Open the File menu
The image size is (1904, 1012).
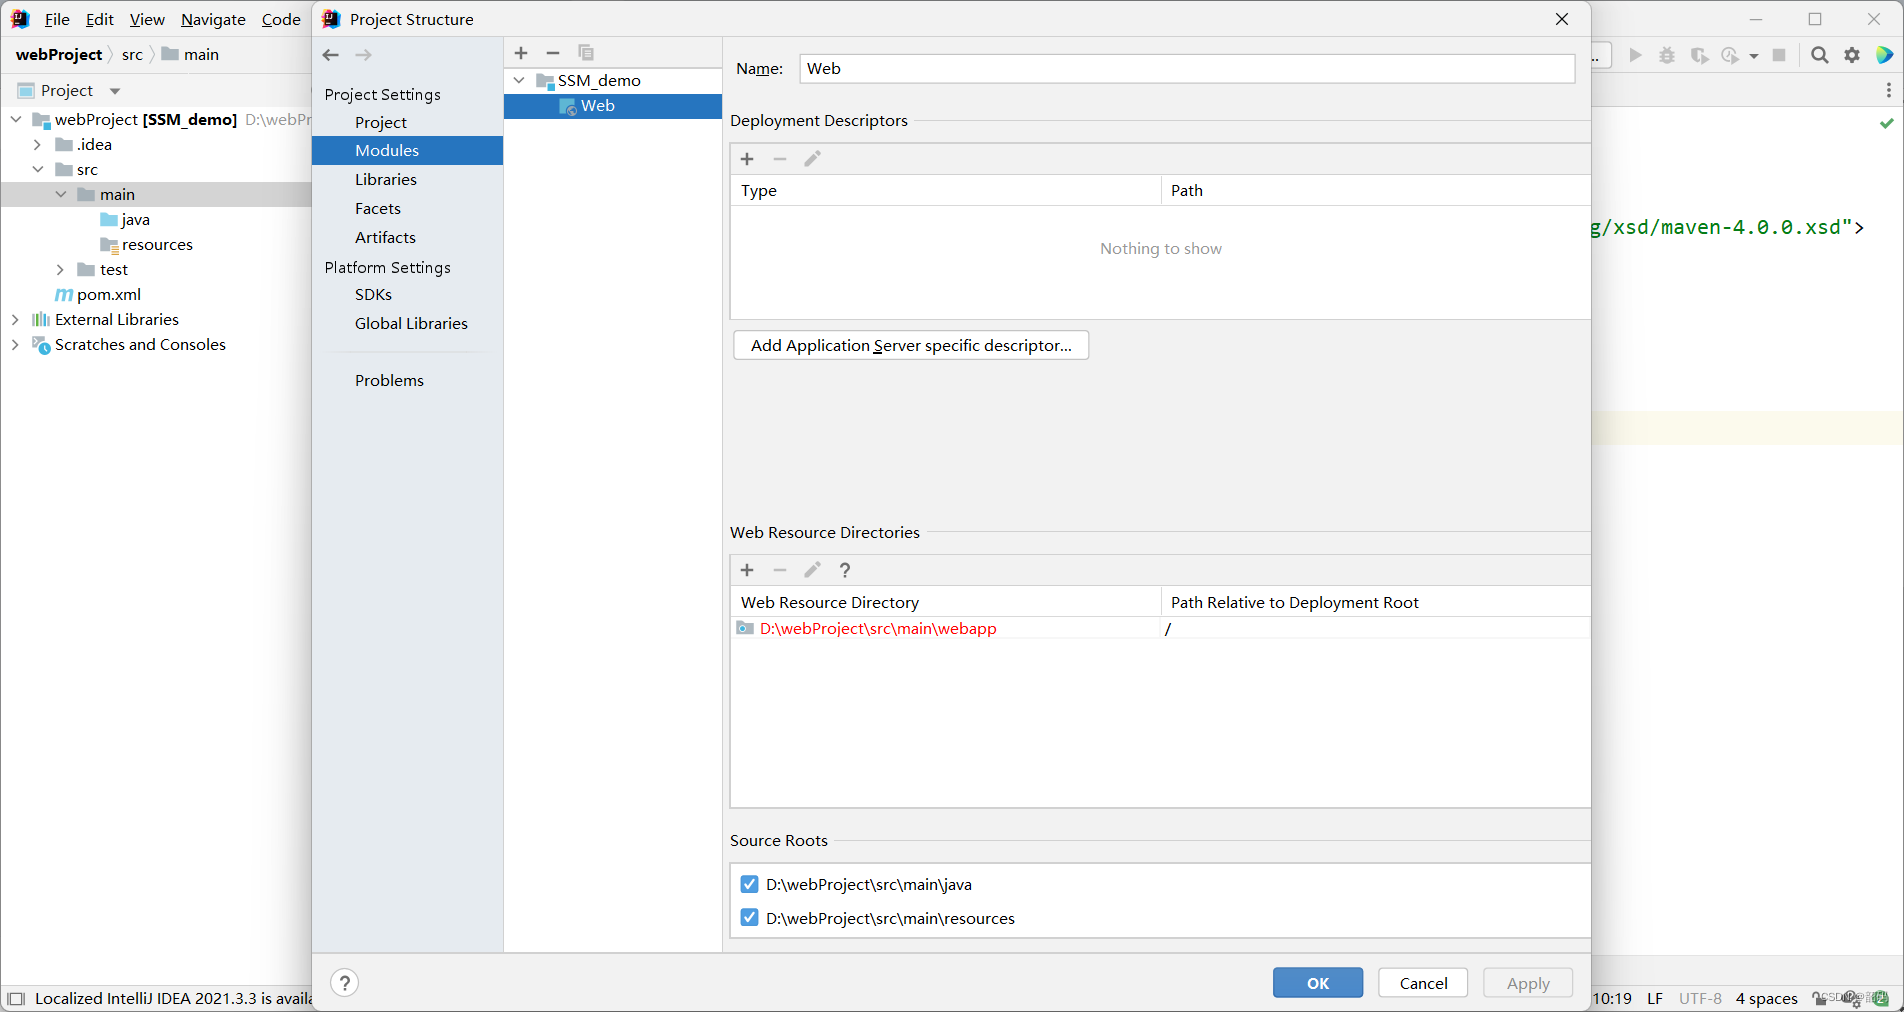click(x=57, y=19)
